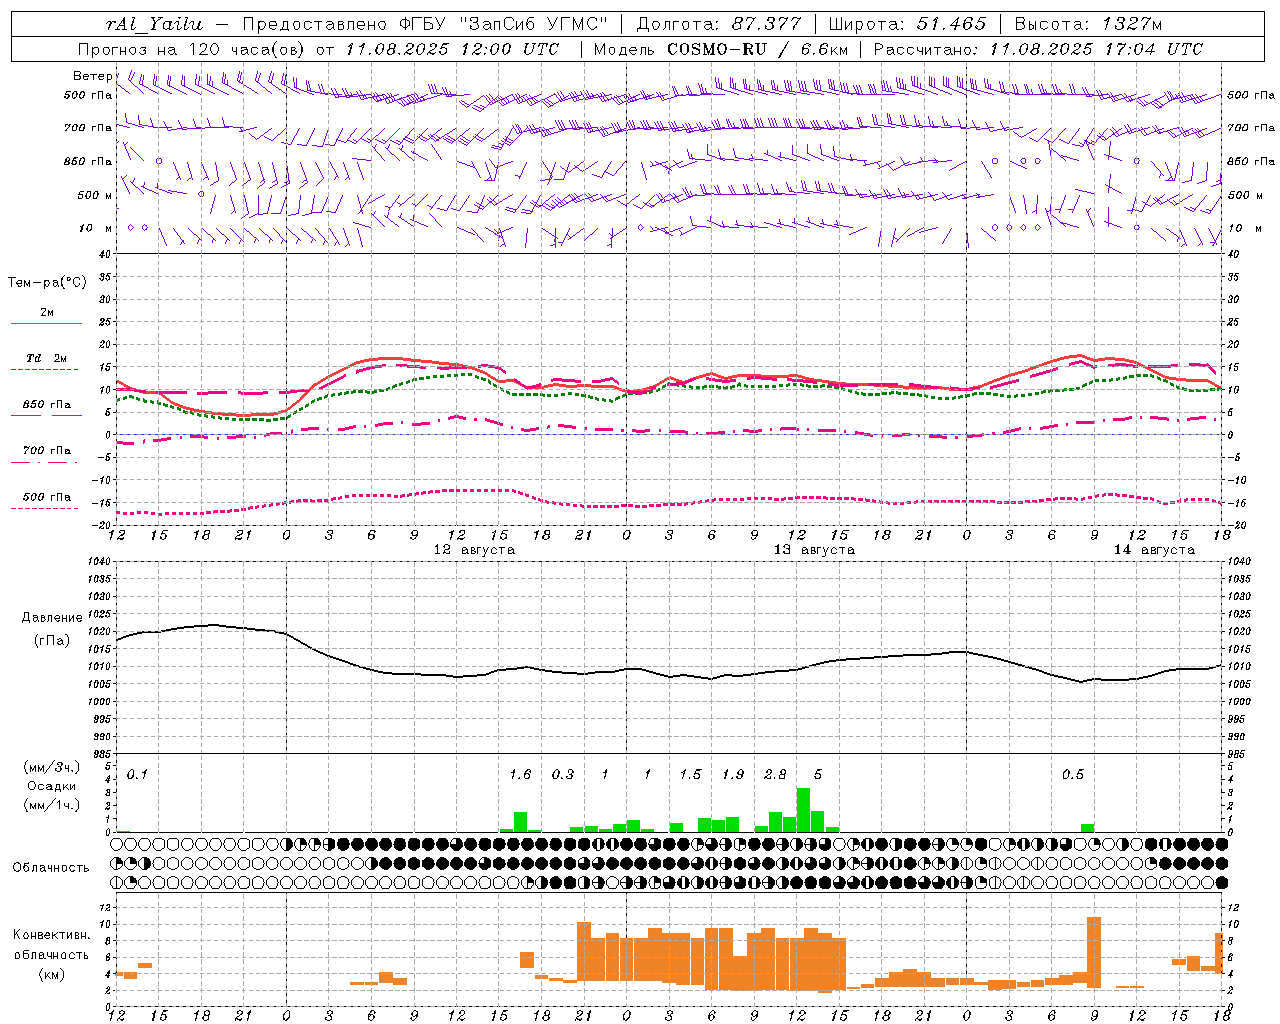1280x1024 pixels.
Task: Click the elevation text Высота: 1327м
Action: point(1088,24)
